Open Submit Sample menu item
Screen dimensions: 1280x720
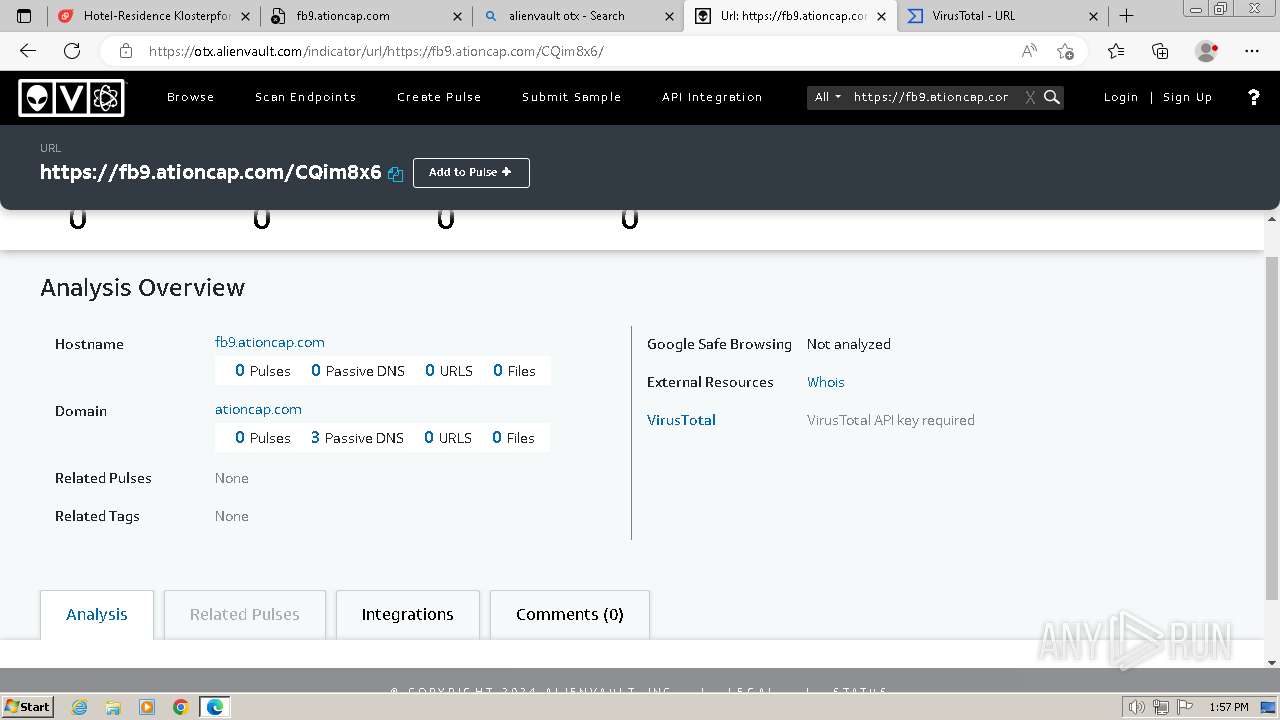[572, 97]
